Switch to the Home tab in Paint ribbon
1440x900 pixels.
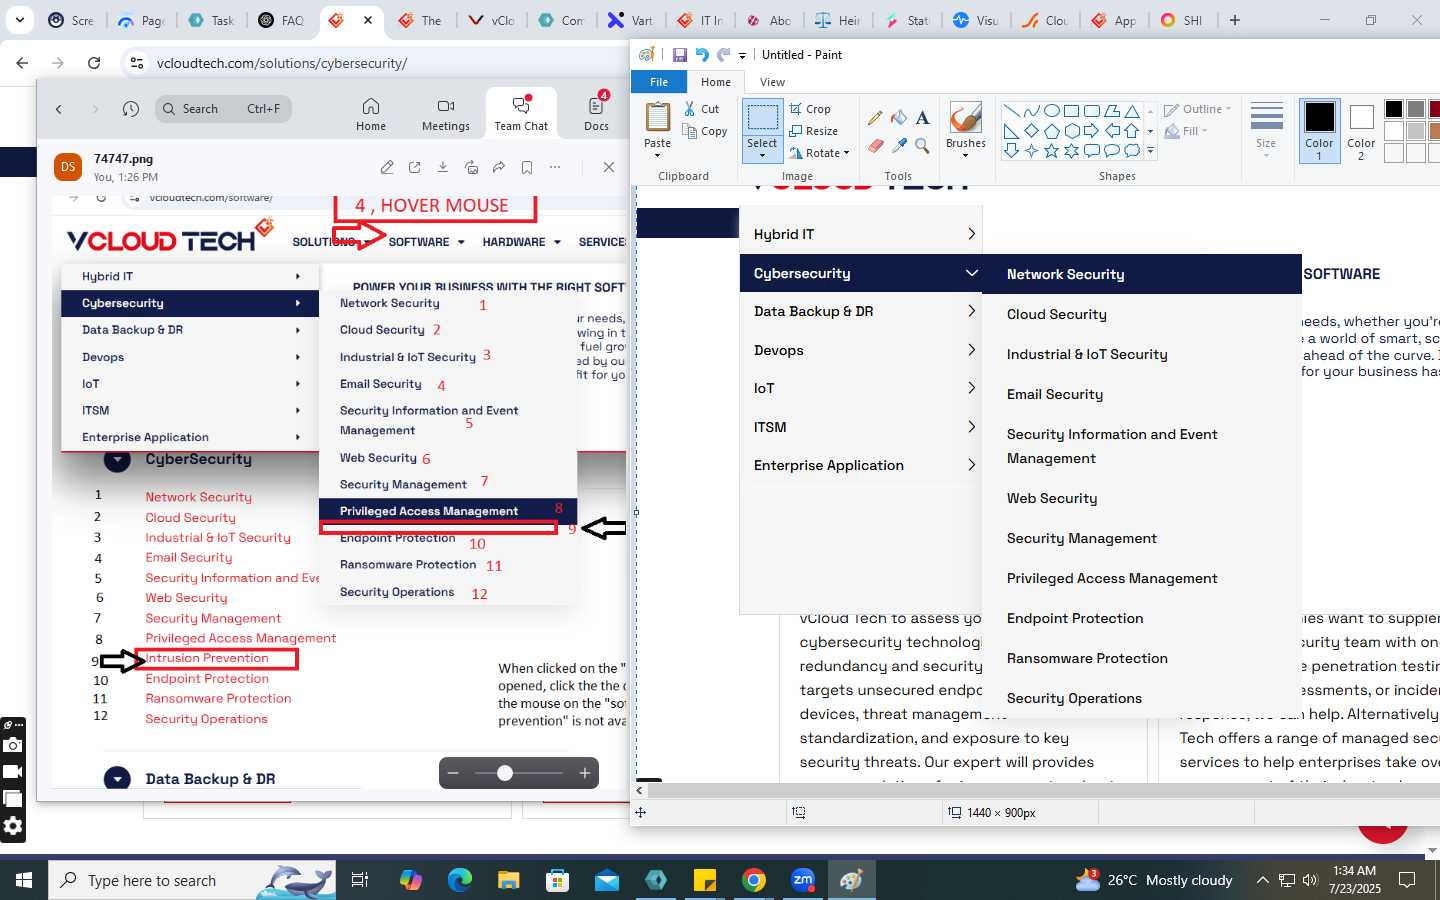pos(715,82)
